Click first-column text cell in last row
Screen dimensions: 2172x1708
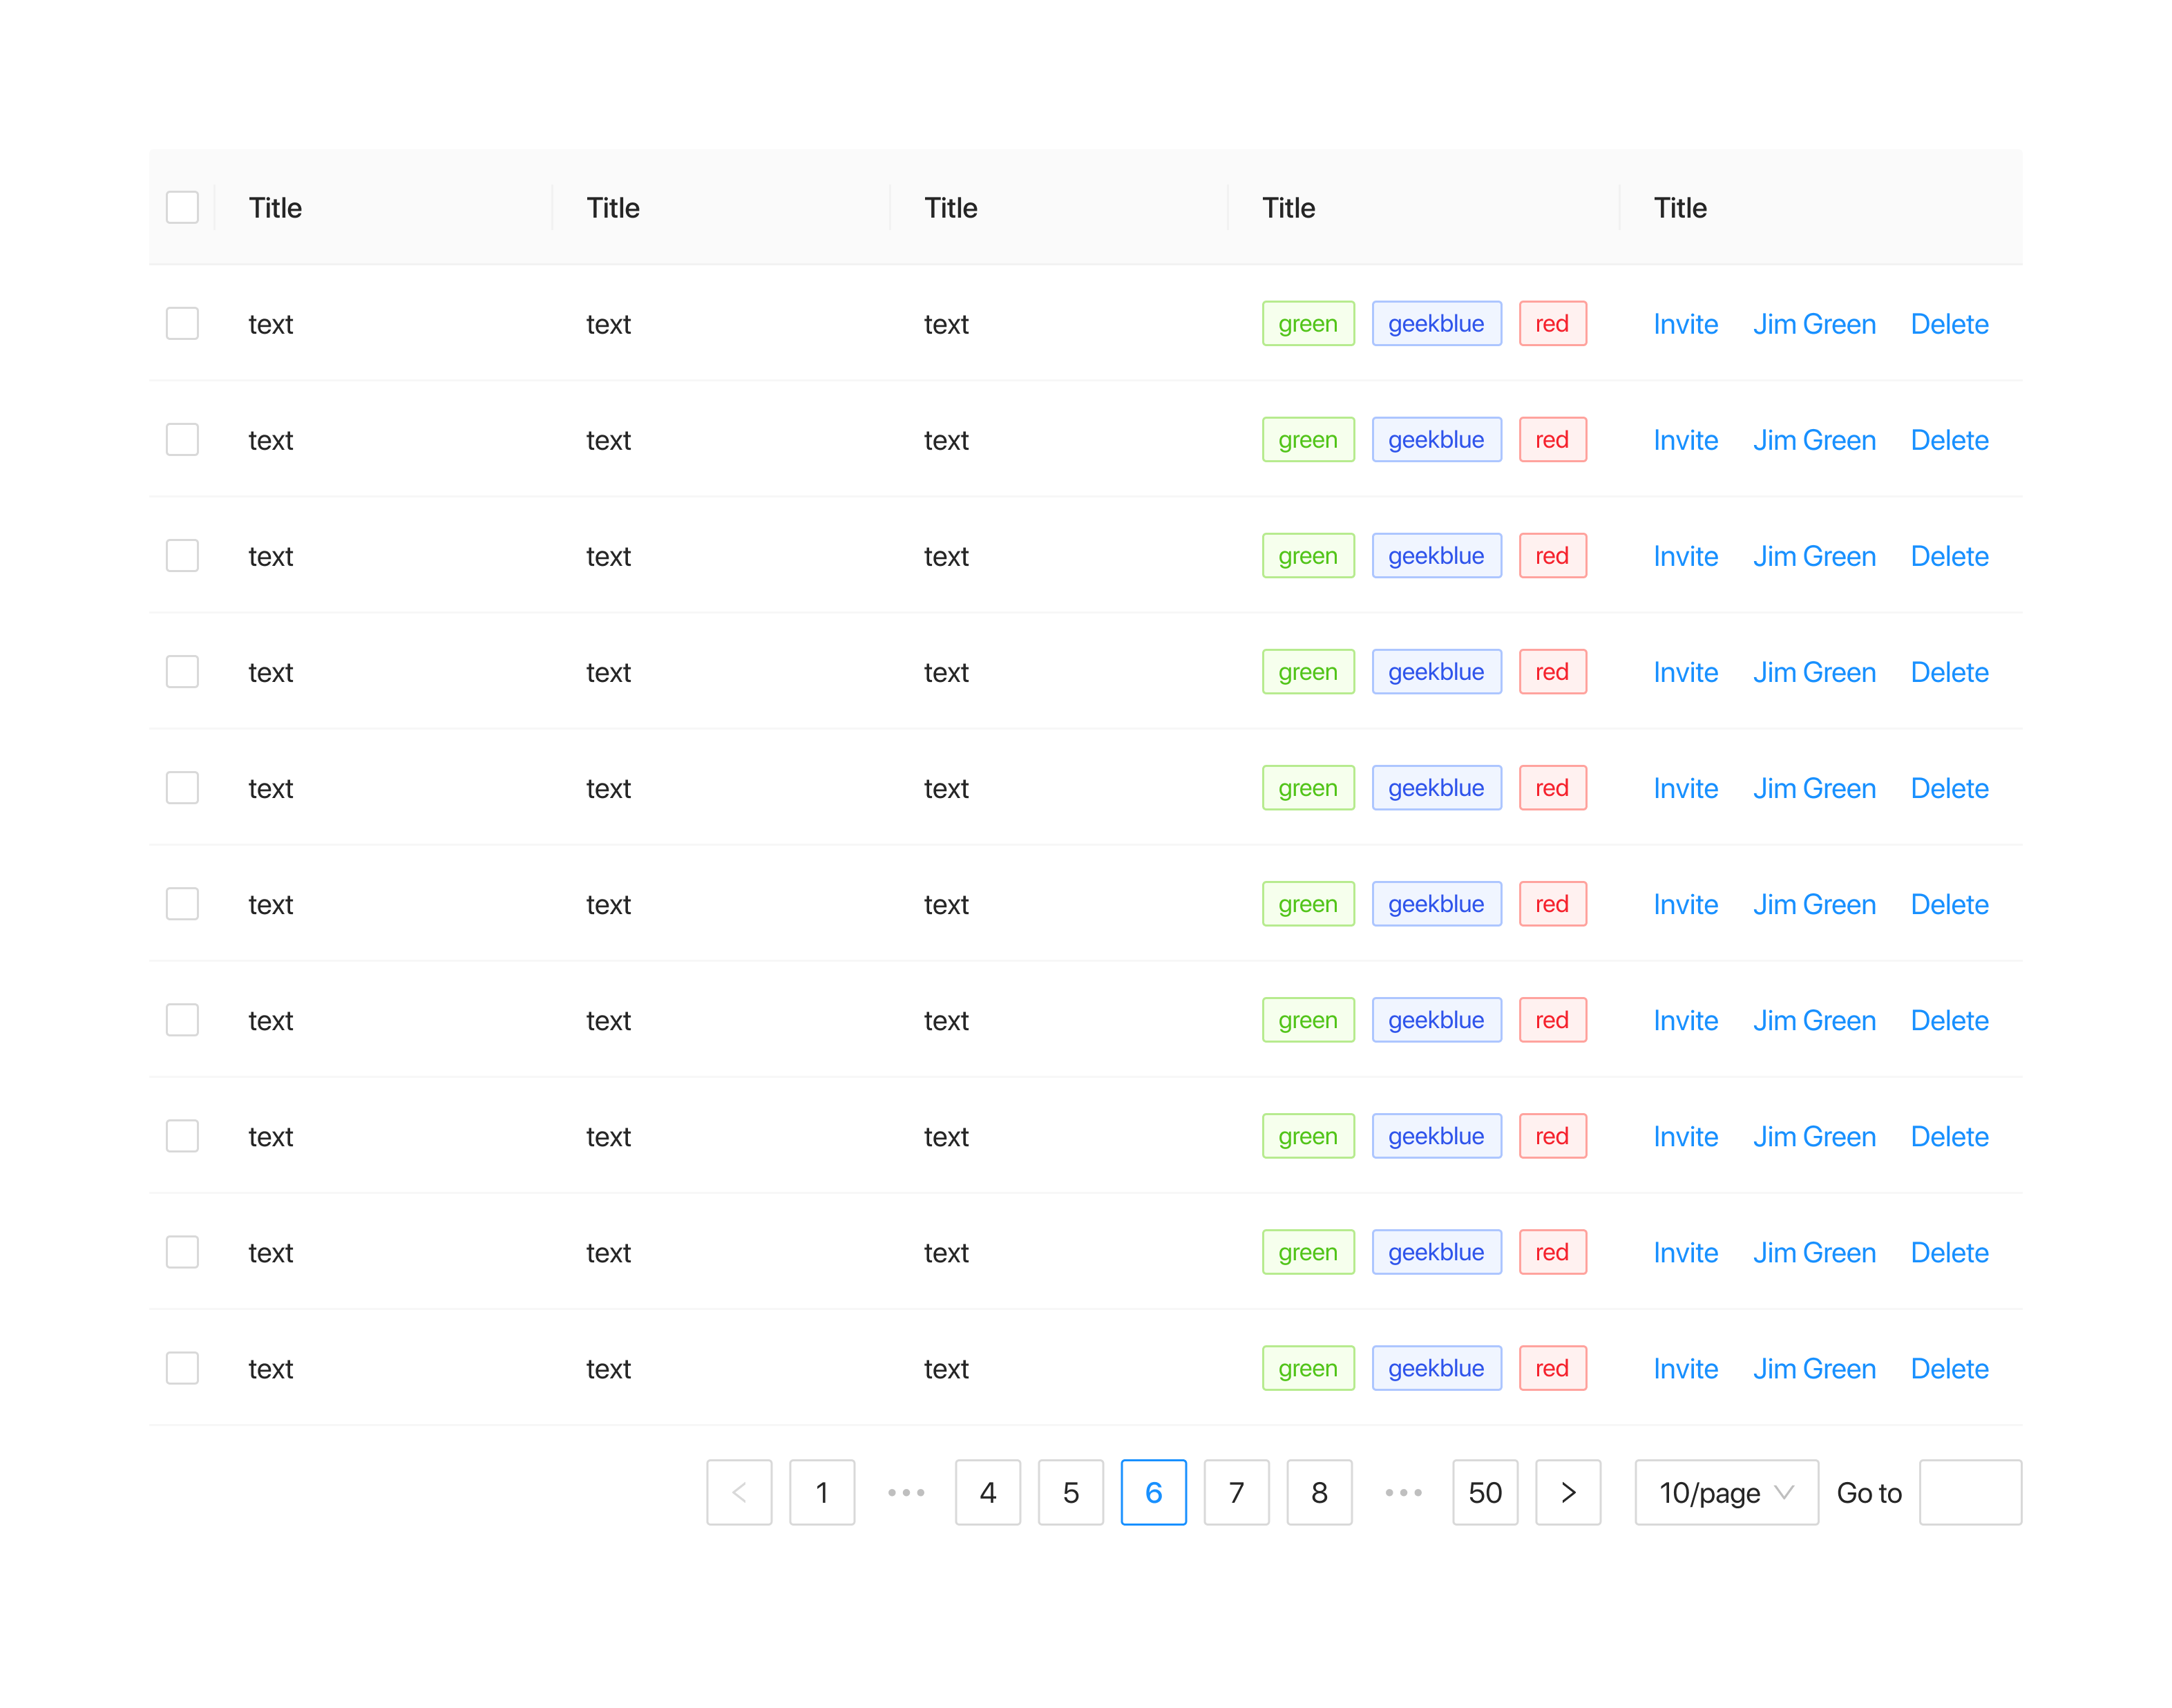coord(271,1368)
